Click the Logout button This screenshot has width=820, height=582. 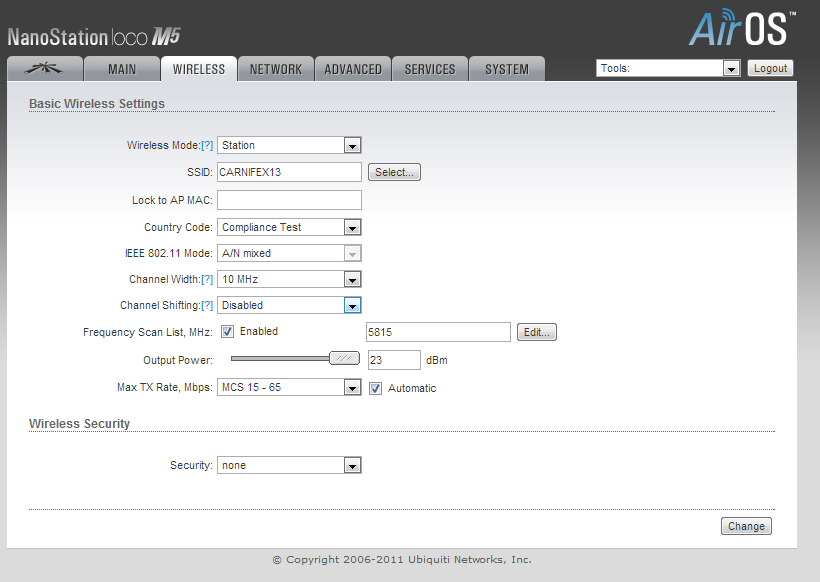coord(770,68)
